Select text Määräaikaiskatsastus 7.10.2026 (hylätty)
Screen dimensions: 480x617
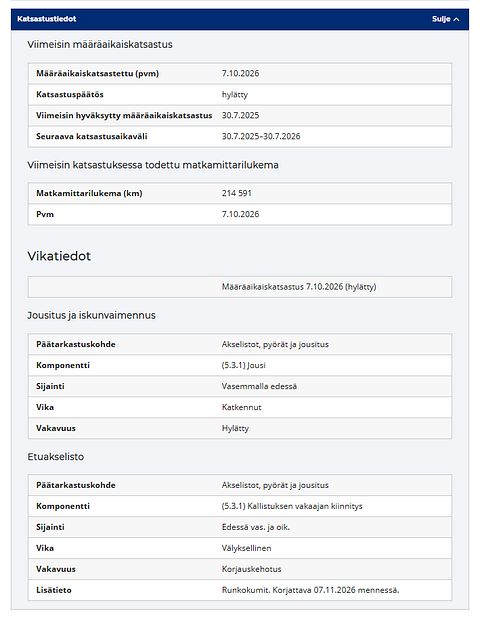(299, 287)
